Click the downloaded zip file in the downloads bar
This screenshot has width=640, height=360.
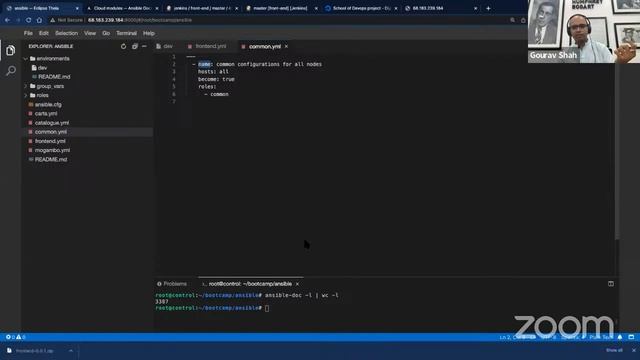click(x=35, y=351)
